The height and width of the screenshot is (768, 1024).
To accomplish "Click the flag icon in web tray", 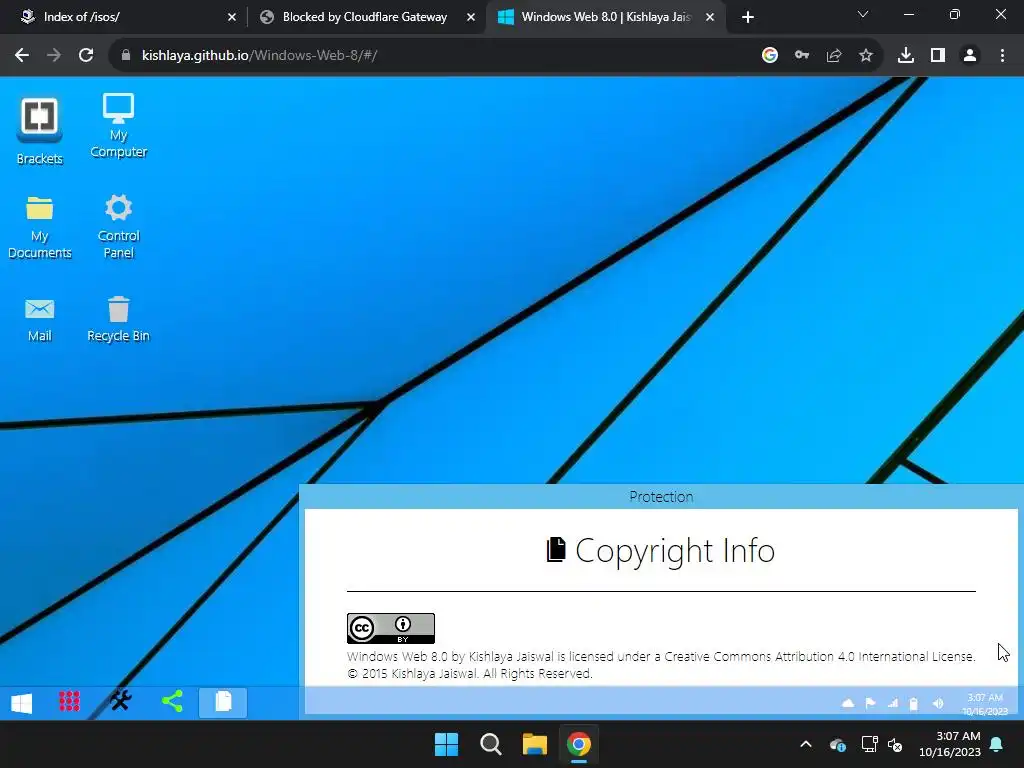I will click(871, 703).
